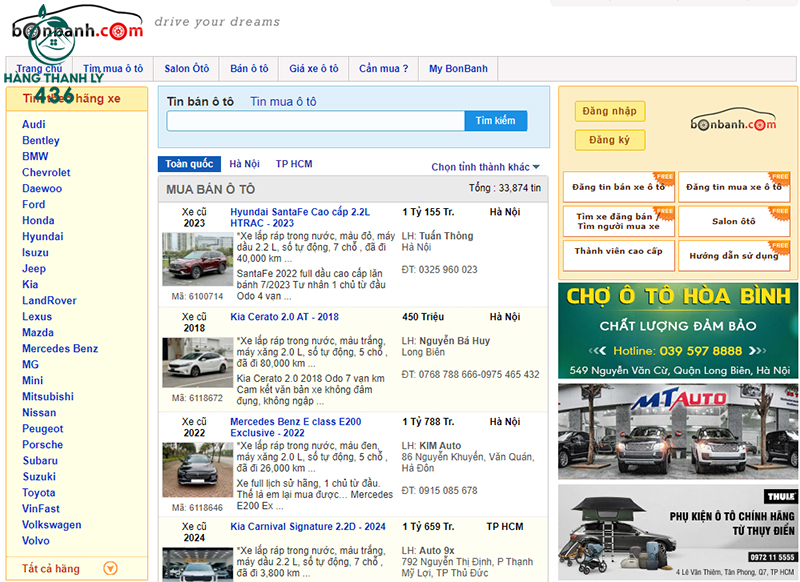Click 'Đăng tin bán xe ô tô' button
Image resolution: width=800 pixels, height=582 pixels.
click(619, 187)
